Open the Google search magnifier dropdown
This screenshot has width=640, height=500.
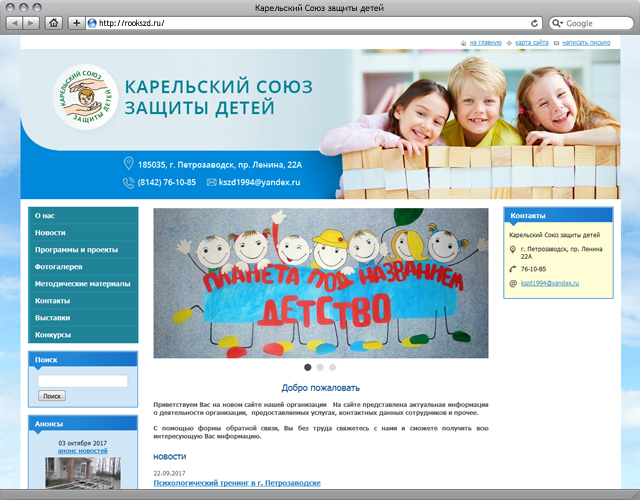point(557,23)
